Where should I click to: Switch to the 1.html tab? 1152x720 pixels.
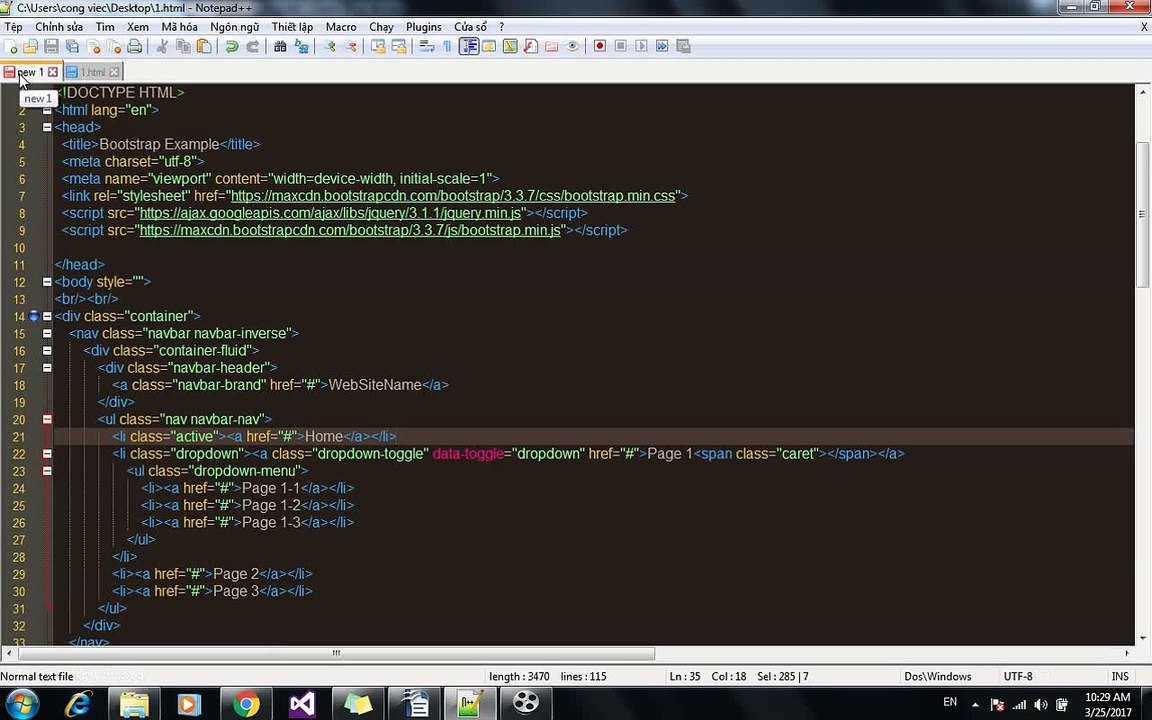click(x=93, y=72)
